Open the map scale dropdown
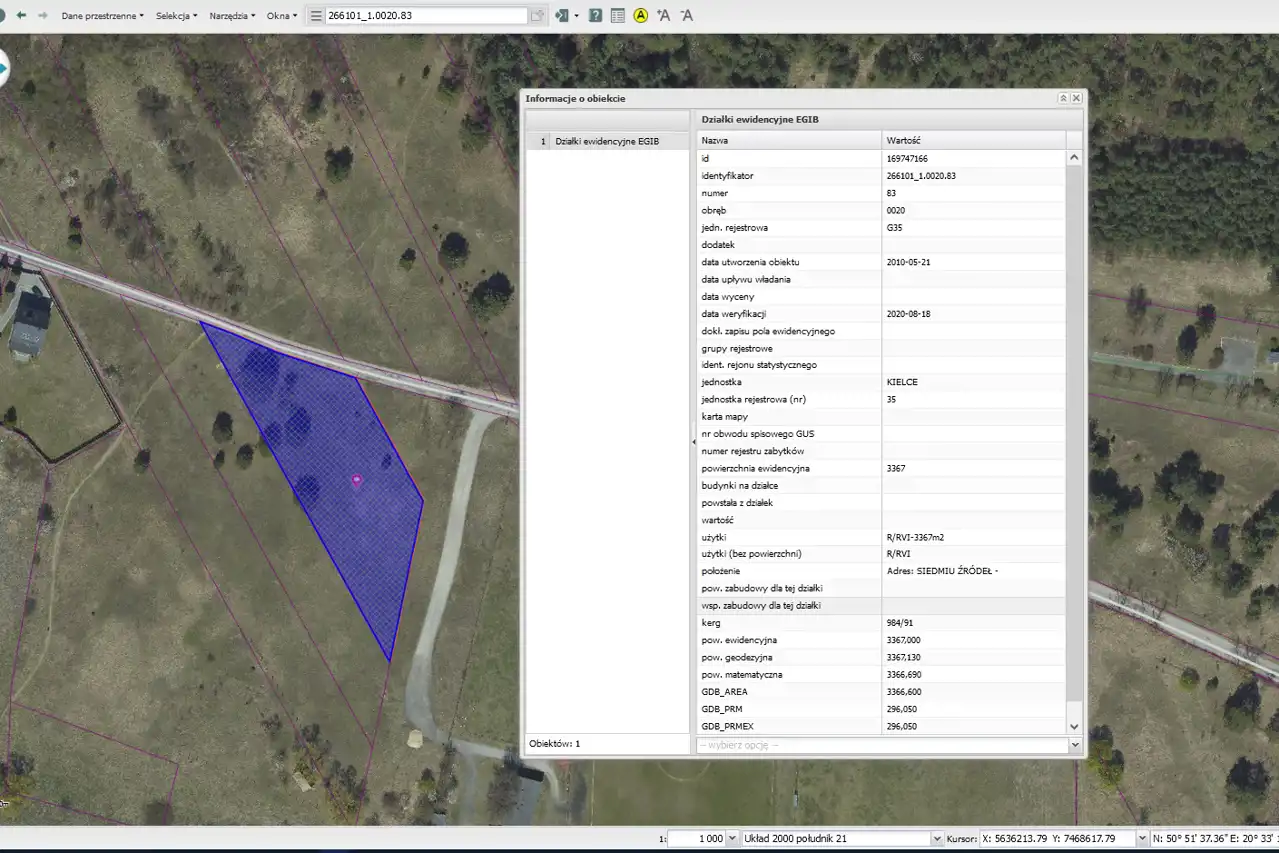The width and height of the screenshot is (1279, 853). click(732, 838)
